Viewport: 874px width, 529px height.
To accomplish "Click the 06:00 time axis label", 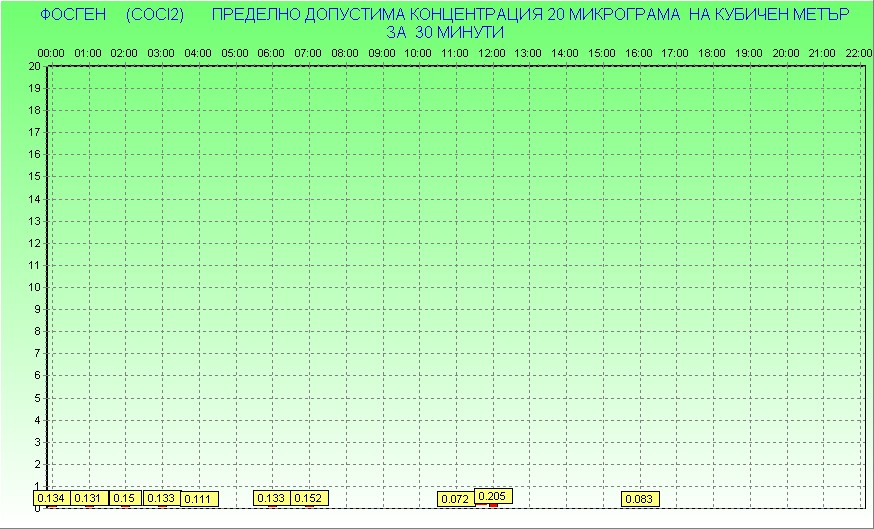I will click(272, 52).
